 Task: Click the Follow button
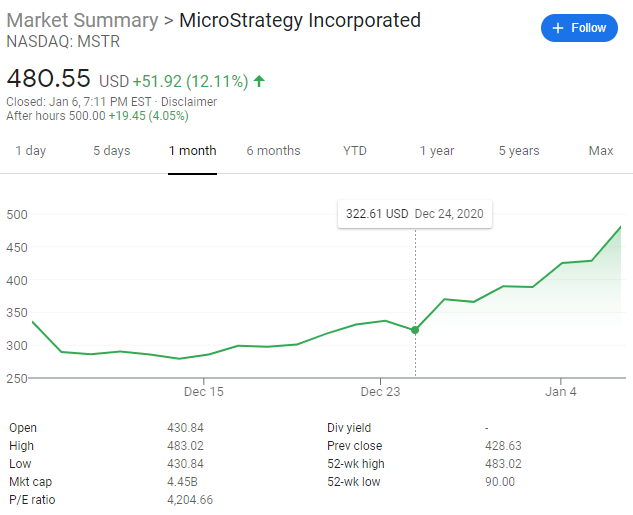579,28
